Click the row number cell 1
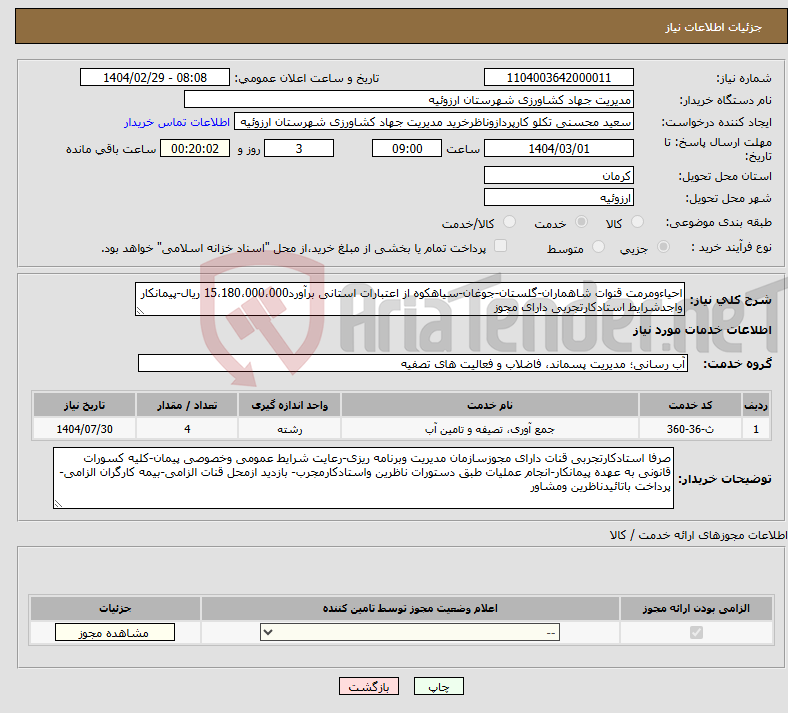 [756, 429]
